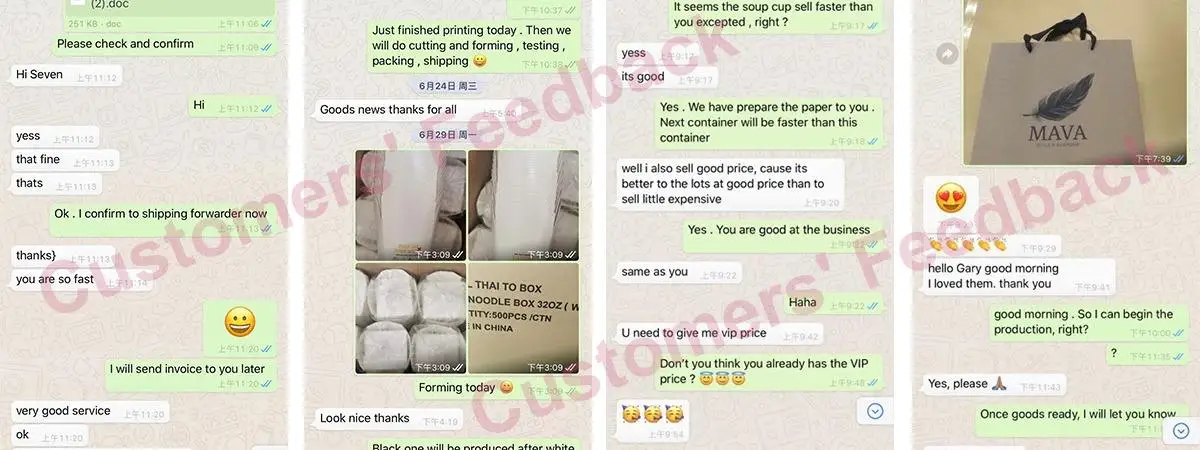This screenshot has height=450, width=1200.
Task: Open the bottom-left packed cups photo
Action: pos(410,318)
